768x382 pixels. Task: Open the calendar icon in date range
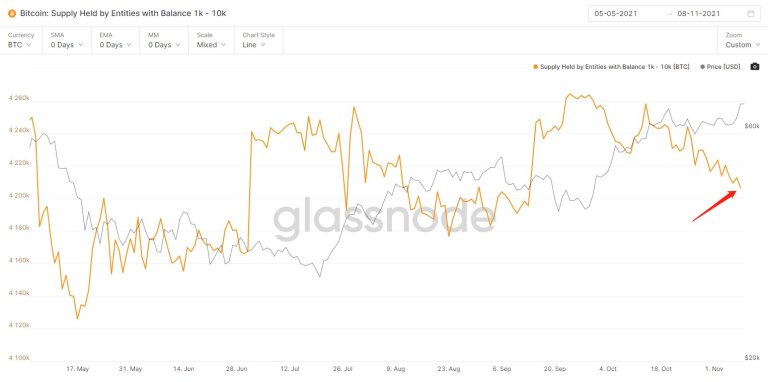750,14
